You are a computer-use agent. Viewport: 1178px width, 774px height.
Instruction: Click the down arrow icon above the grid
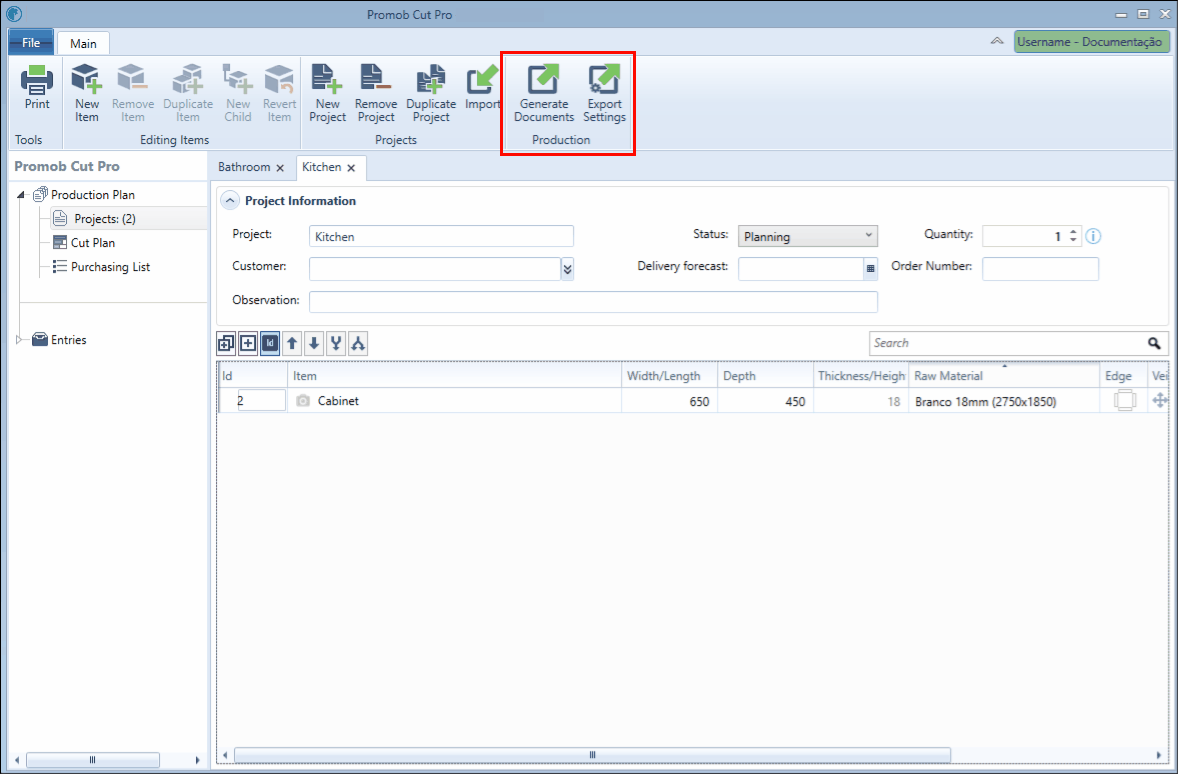tap(314, 343)
